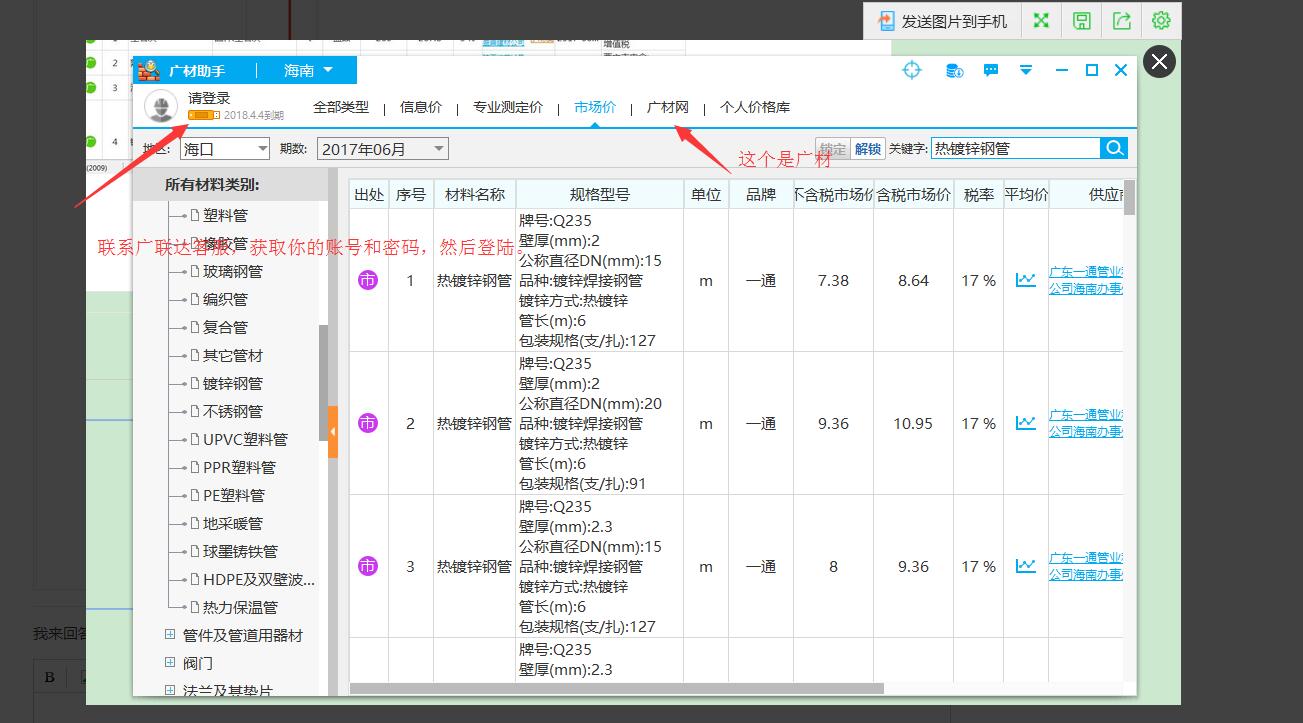Close the image preview with round X

[x=1159, y=62]
